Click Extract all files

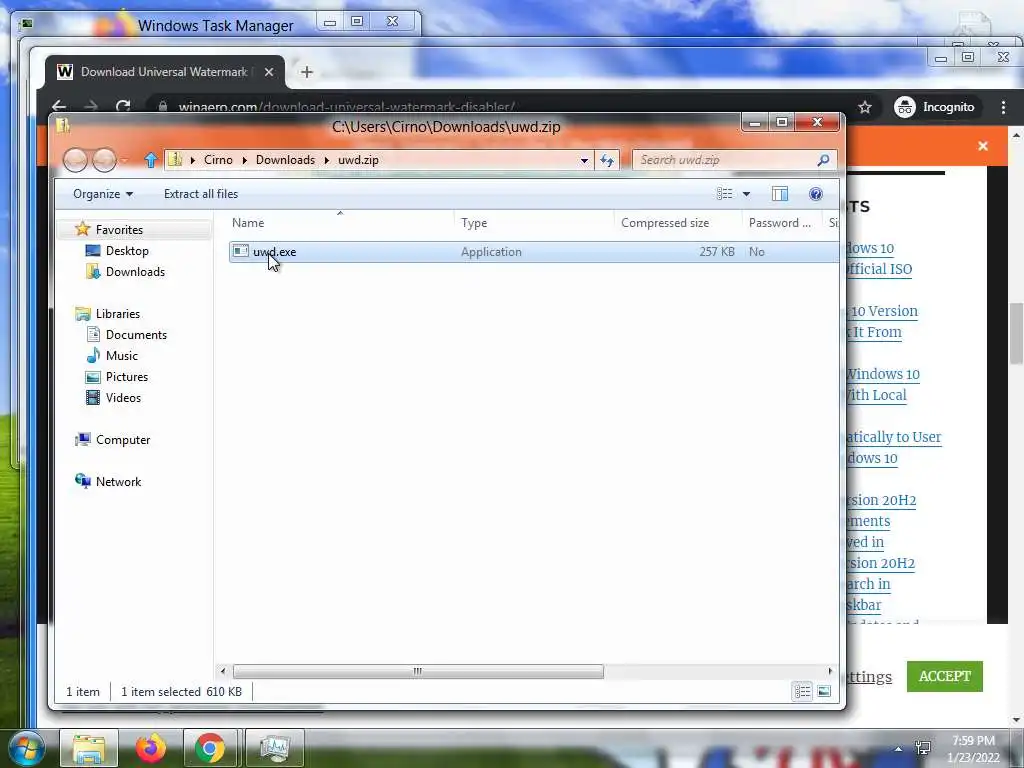[x=201, y=194]
